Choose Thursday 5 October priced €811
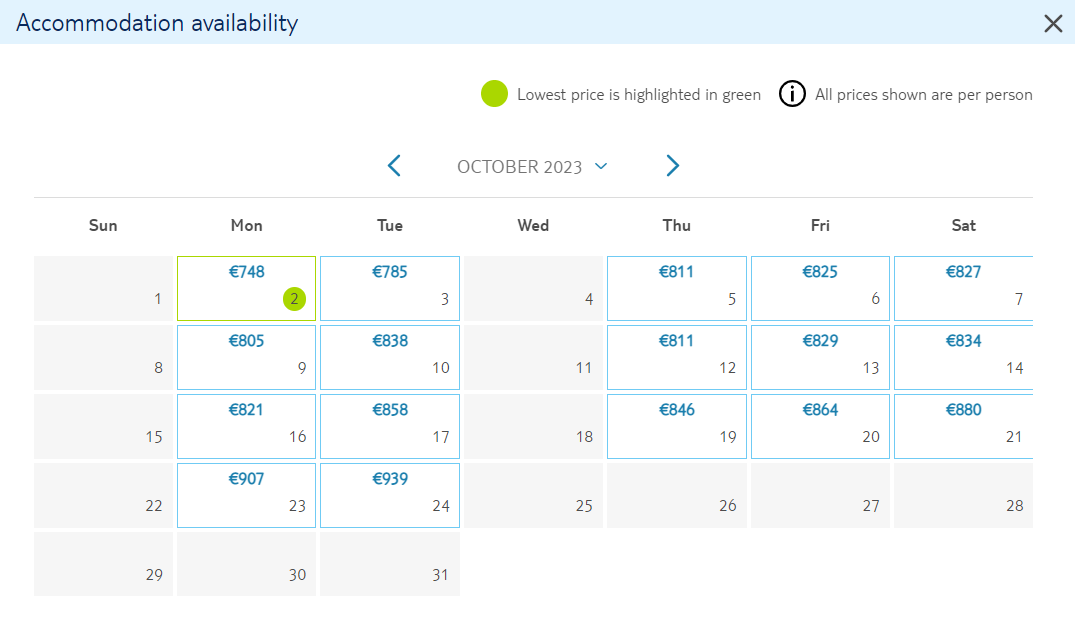Screen dimensions: 1075x621 [677, 289]
